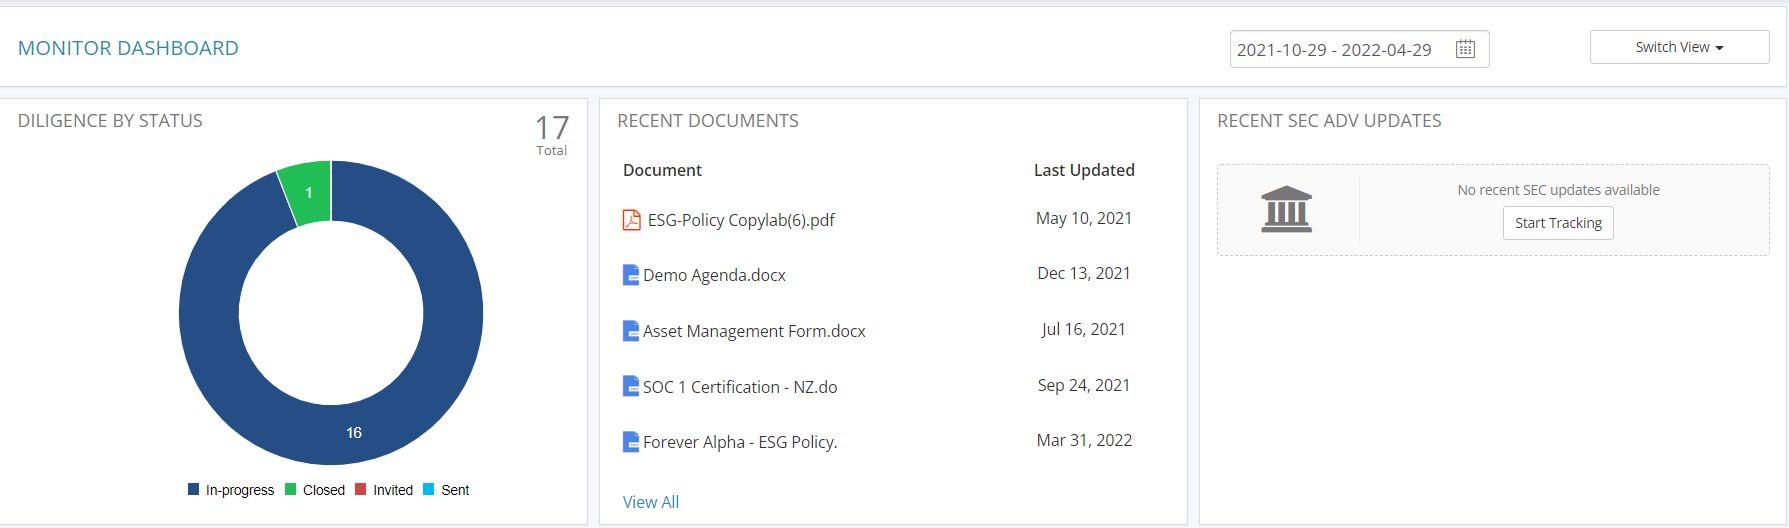Click the blue In-progress segment showing 16
1789x528 pixels.
click(x=354, y=432)
